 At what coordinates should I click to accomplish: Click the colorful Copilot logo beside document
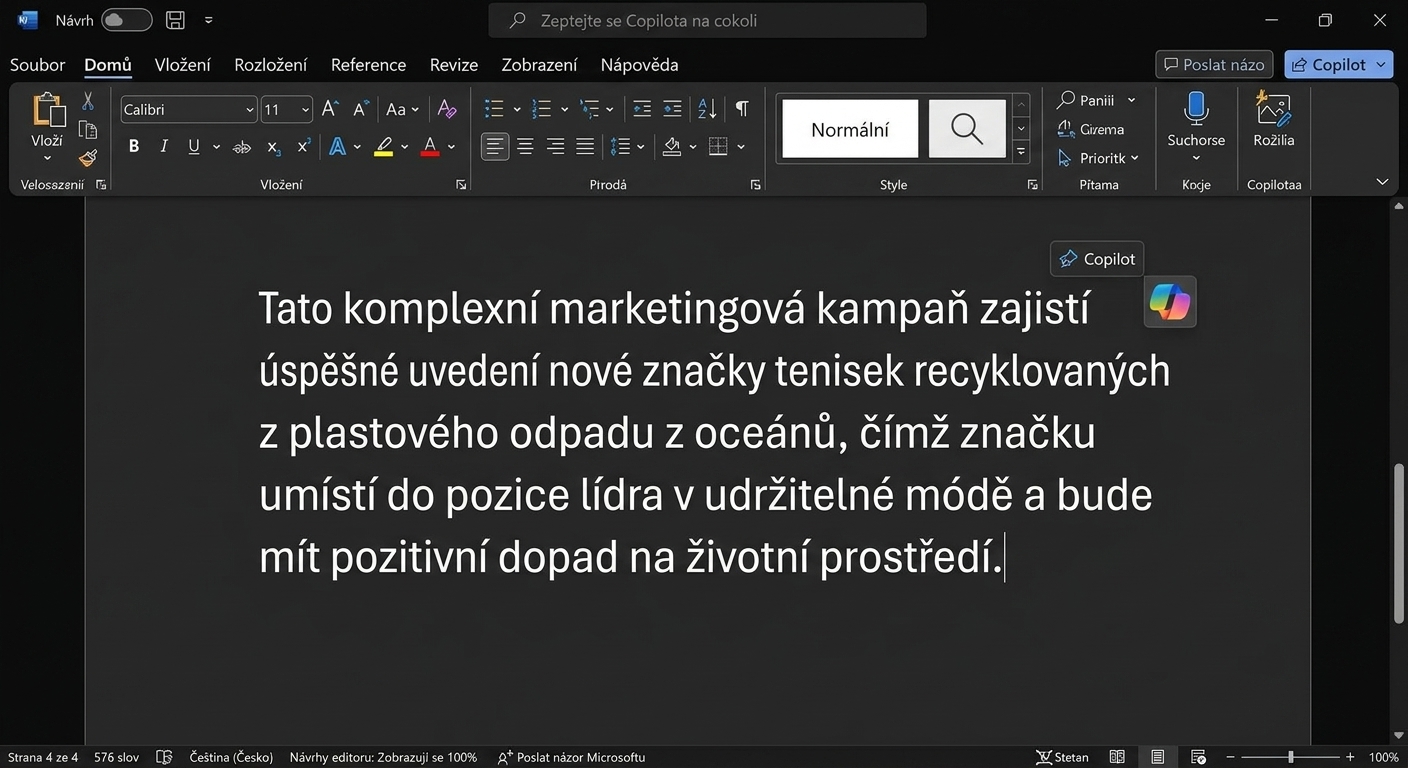click(1170, 302)
